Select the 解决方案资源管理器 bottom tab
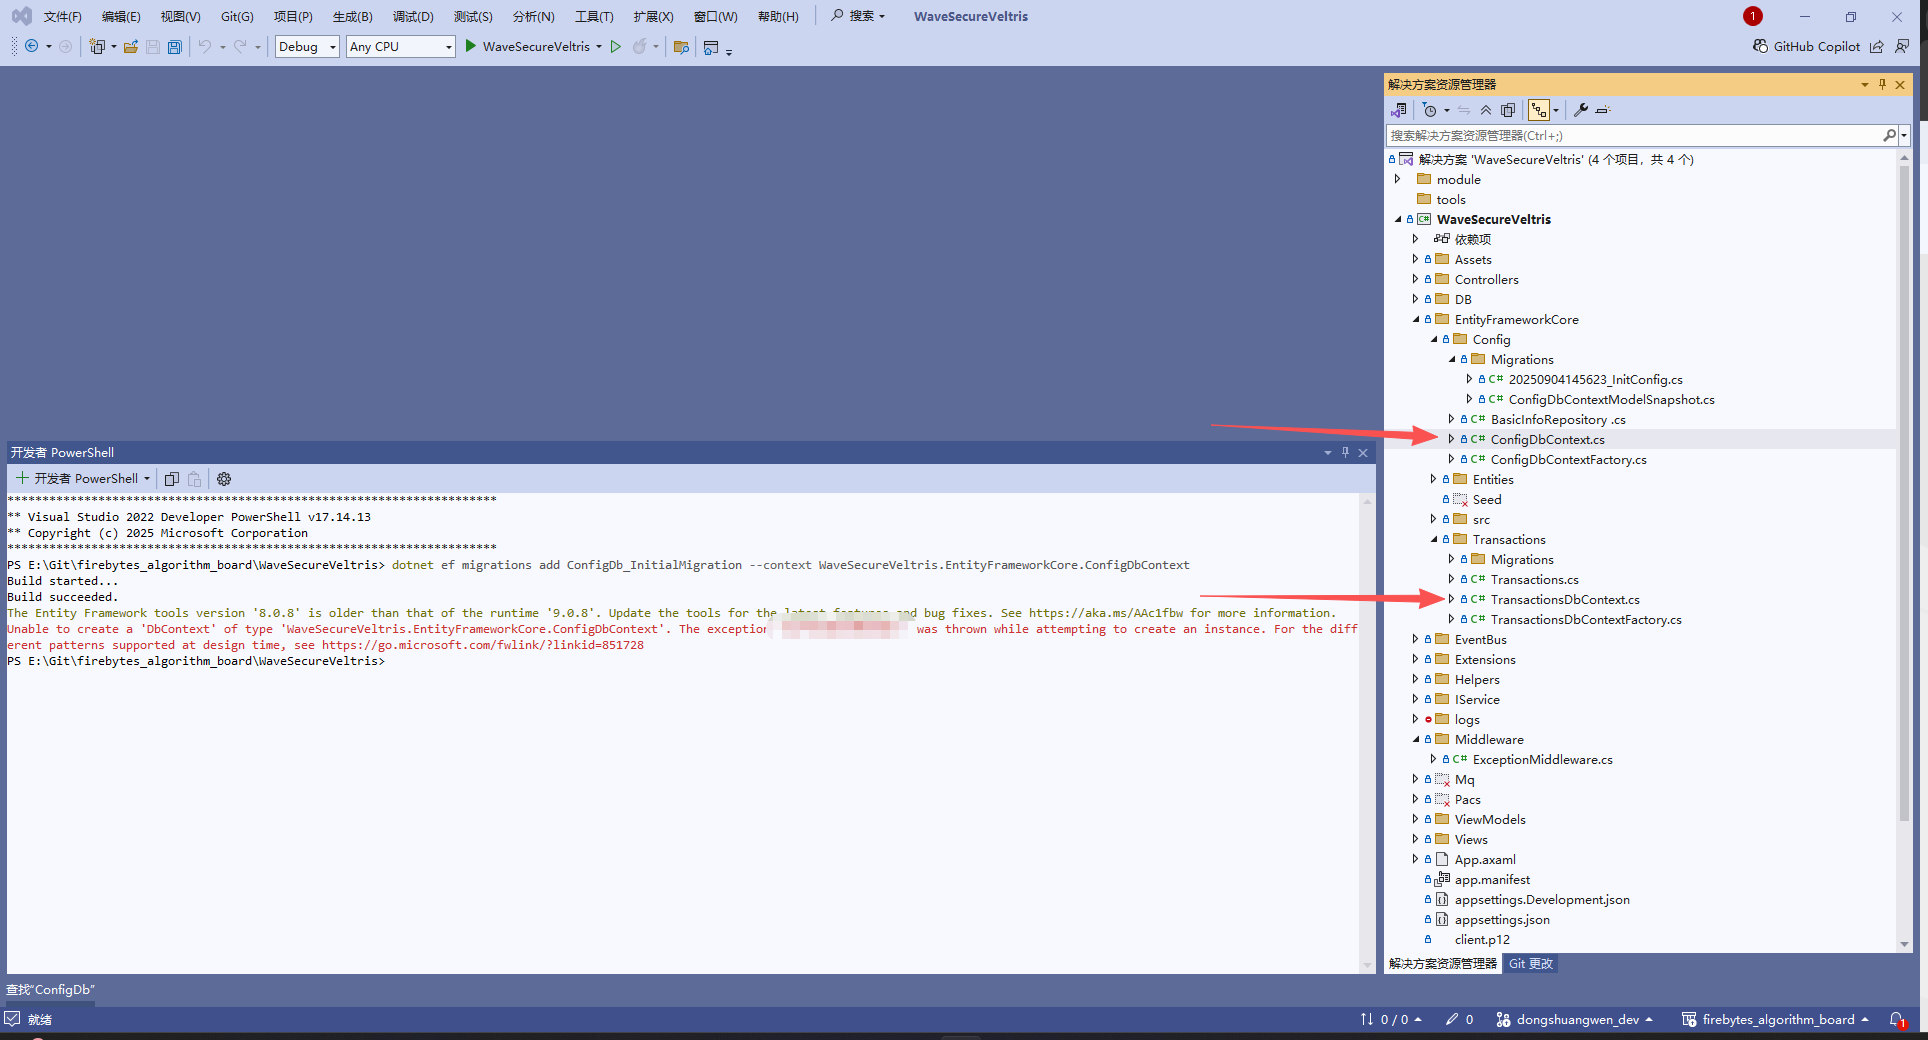 click(1443, 964)
